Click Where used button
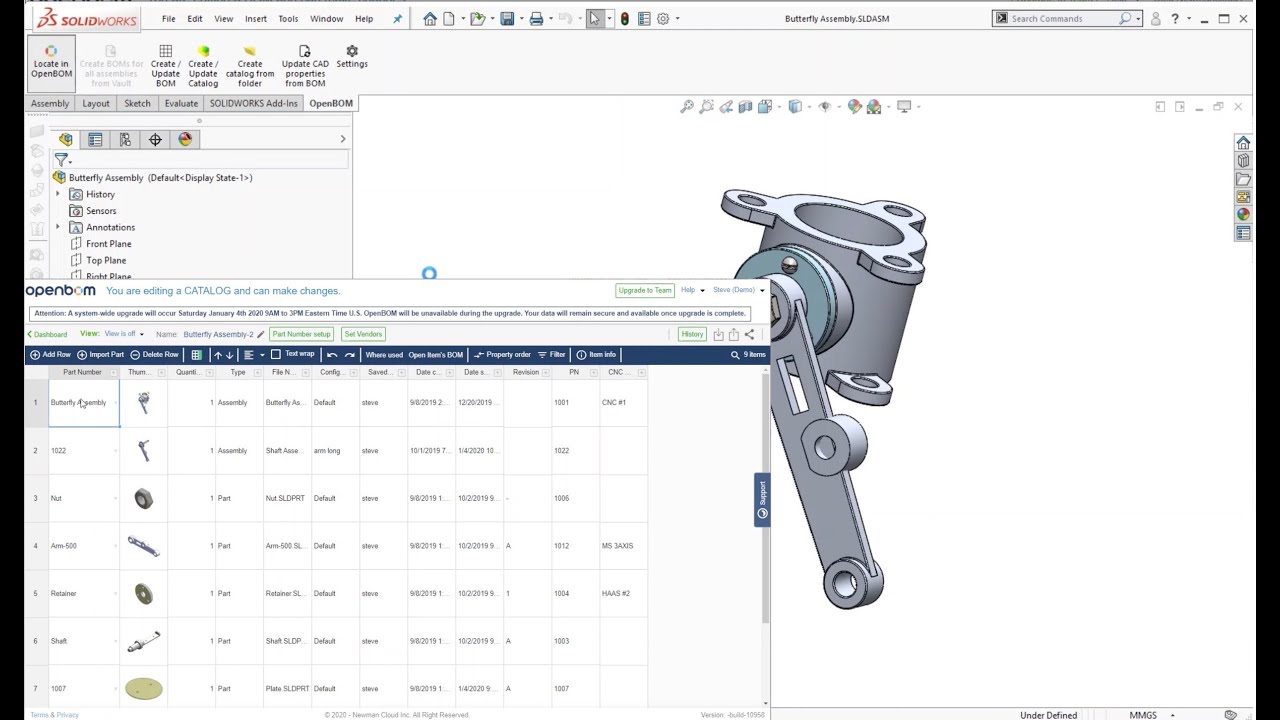The image size is (1280, 720). pyautogui.click(x=384, y=355)
